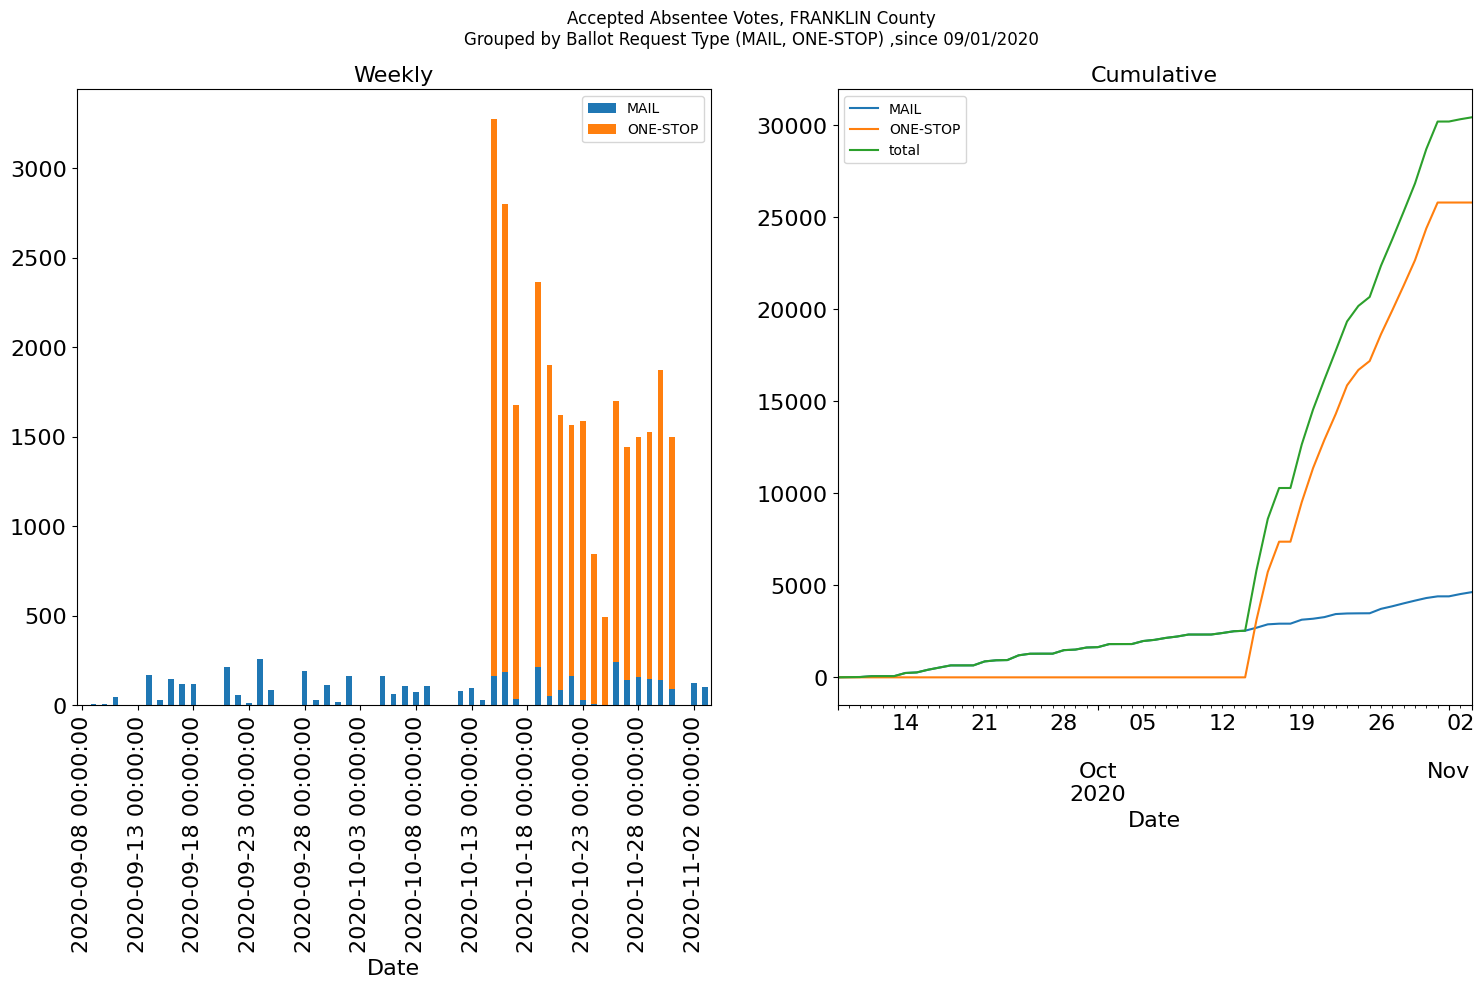Click the 15000 y-axis label on Cumulative chart
This screenshot has width=1484, height=988.
pyautogui.click(x=792, y=402)
